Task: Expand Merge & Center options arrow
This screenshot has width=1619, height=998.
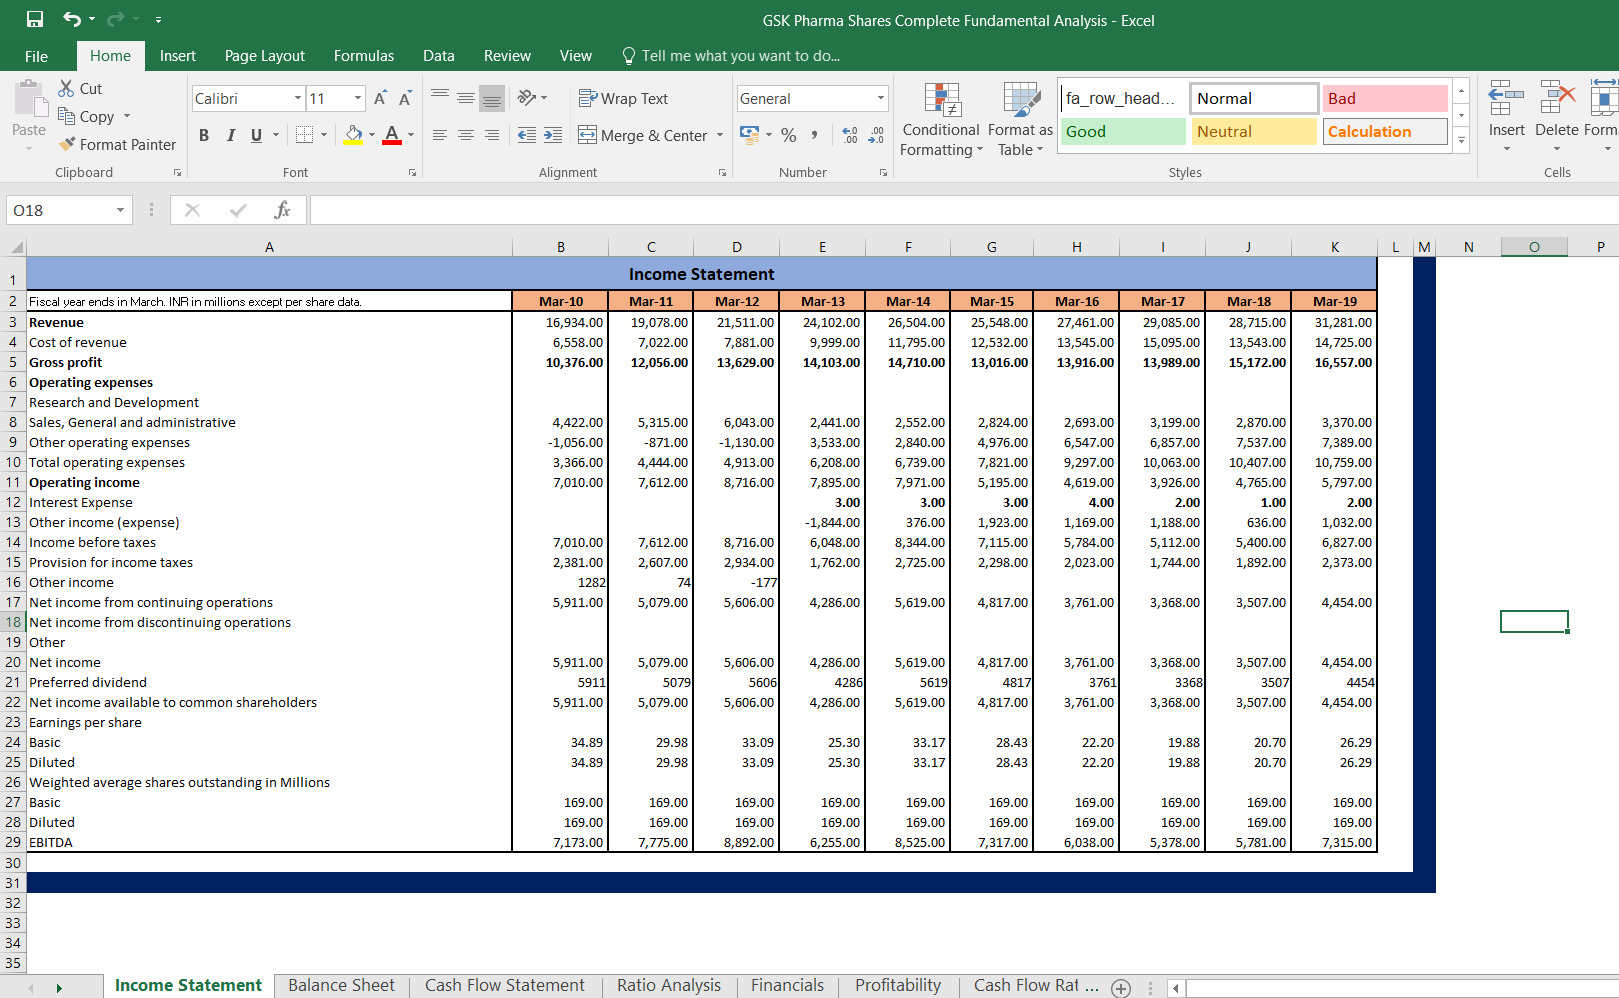Action: (720, 135)
